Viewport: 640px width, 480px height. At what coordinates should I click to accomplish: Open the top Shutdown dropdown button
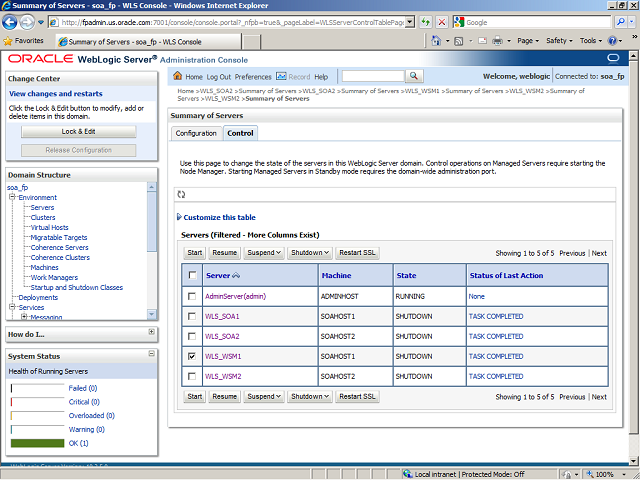(309, 253)
